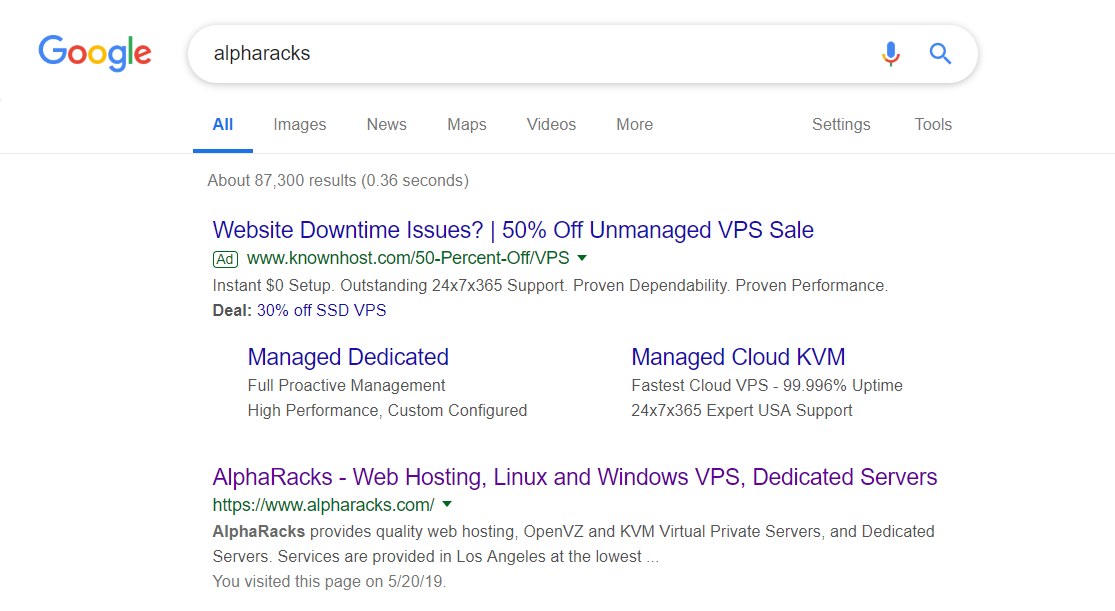The width and height of the screenshot is (1115, 611).
Task: Open the Website Downtime Issues ad link
Action: [513, 230]
